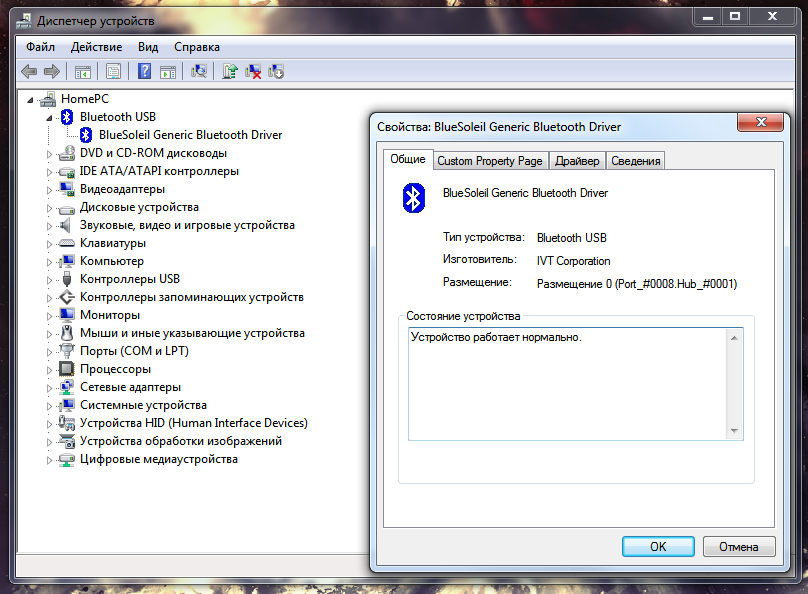Click the Uninstall device toolbar icon
The height and width of the screenshot is (594, 808).
click(253, 71)
